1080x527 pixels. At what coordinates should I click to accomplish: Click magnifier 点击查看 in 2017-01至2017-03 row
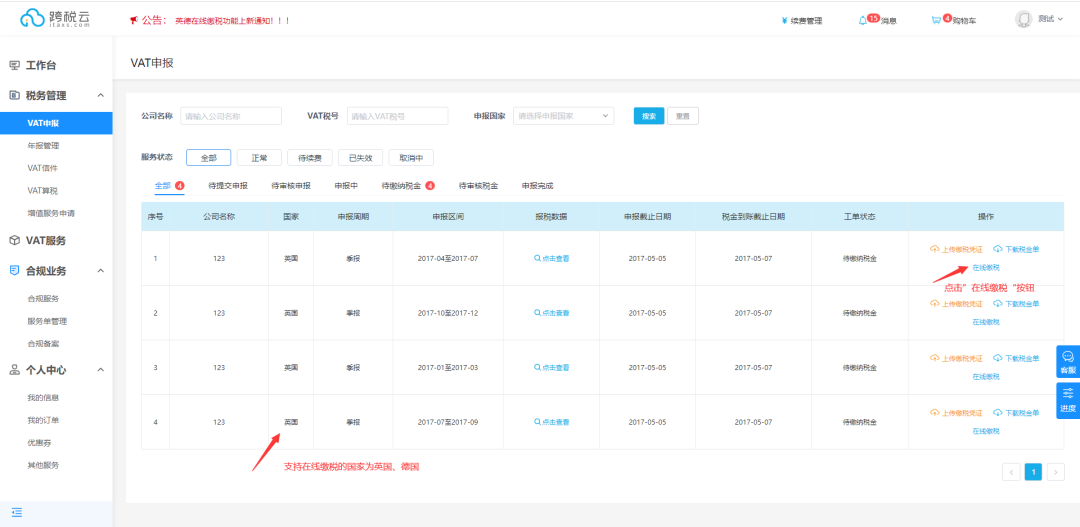[552, 367]
